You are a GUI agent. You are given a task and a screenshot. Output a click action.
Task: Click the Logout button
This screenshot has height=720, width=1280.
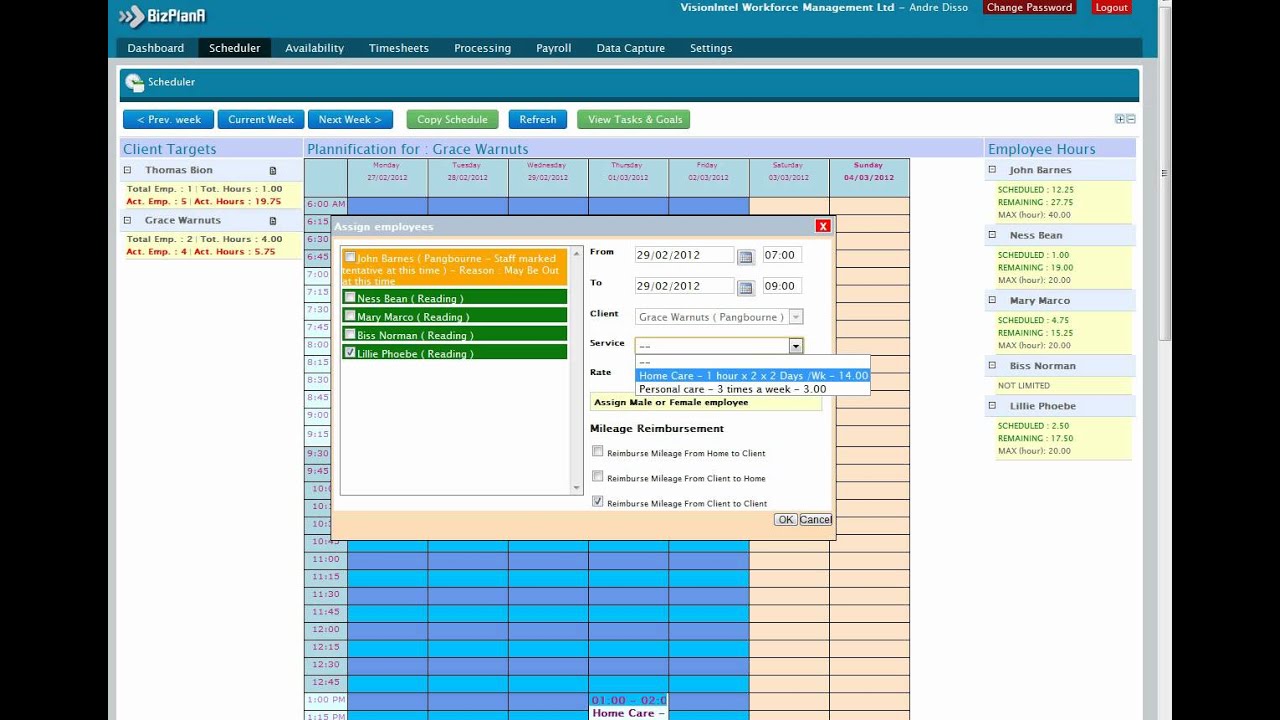(1111, 7)
